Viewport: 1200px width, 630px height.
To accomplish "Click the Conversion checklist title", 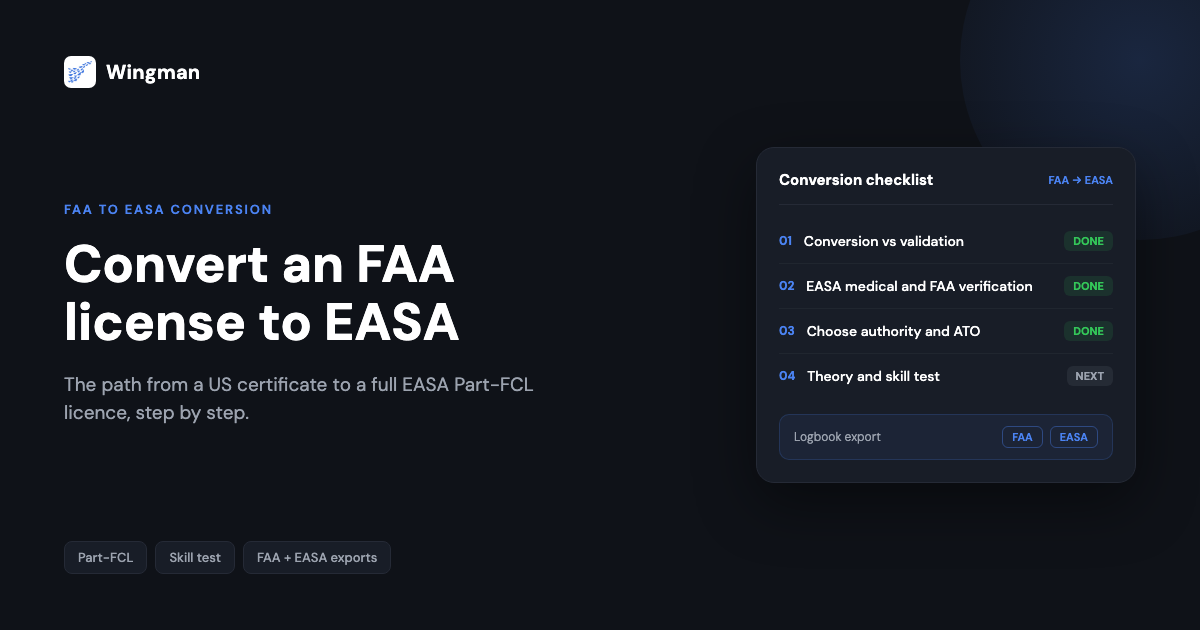I will 856,180.
